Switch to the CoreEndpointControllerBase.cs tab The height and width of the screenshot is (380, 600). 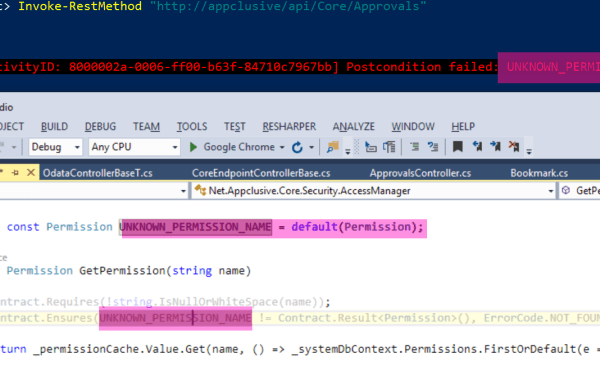coord(261,173)
